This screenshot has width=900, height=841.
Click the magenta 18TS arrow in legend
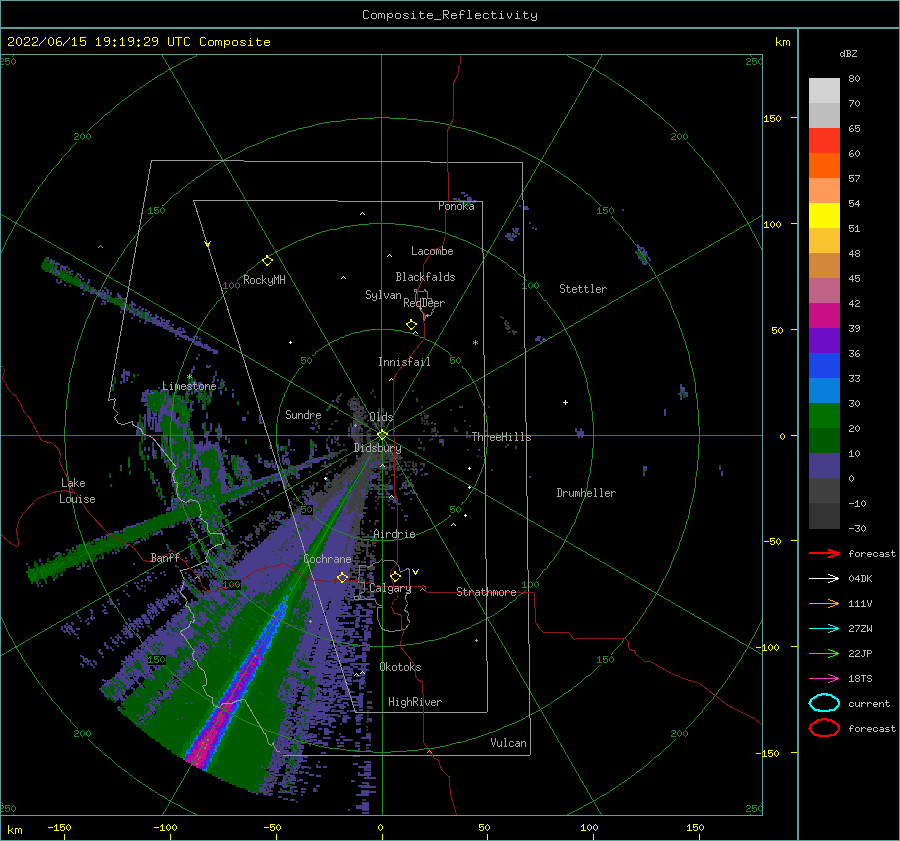pos(824,679)
